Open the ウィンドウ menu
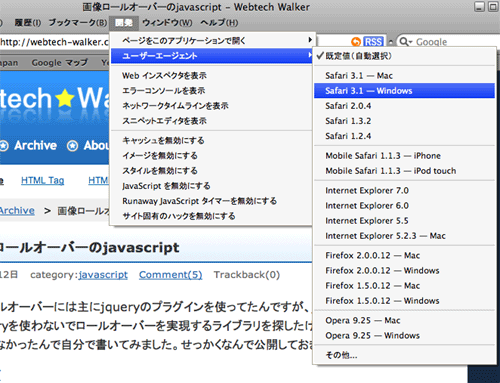This screenshot has height=383, width=500. click(167, 23)
